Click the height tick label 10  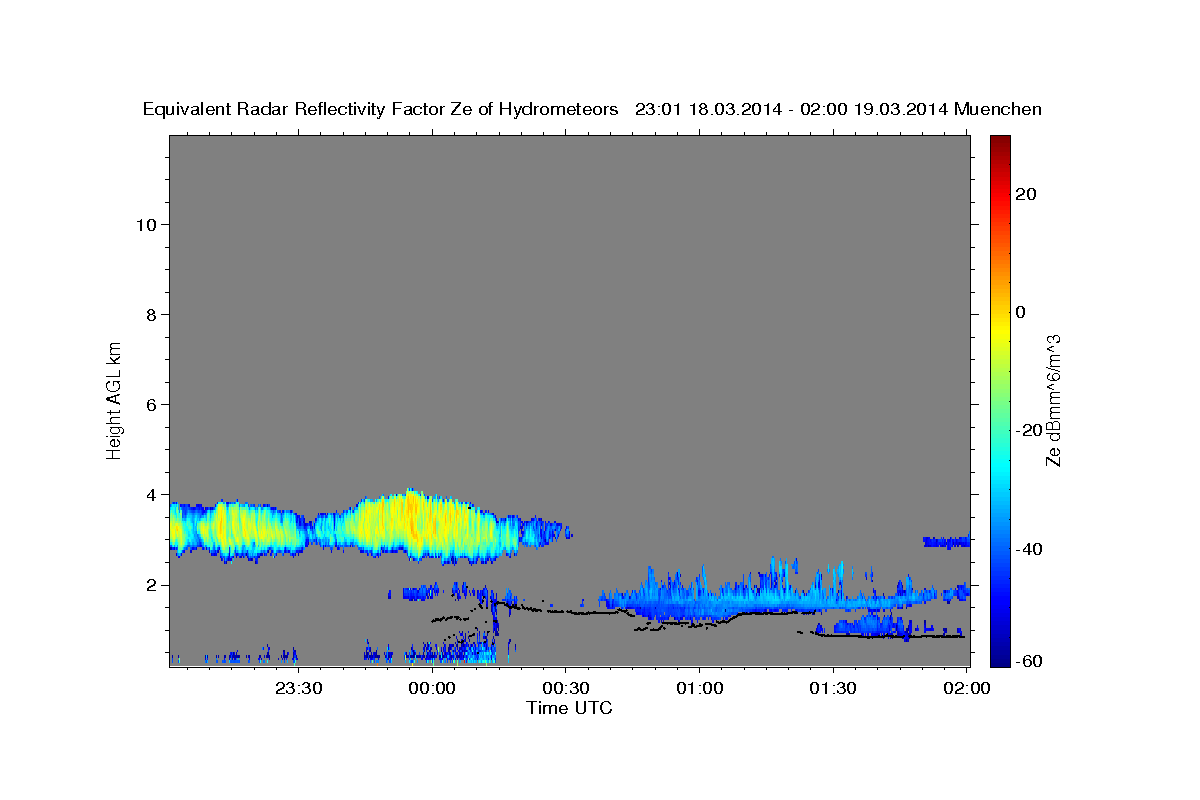[145, 225]
